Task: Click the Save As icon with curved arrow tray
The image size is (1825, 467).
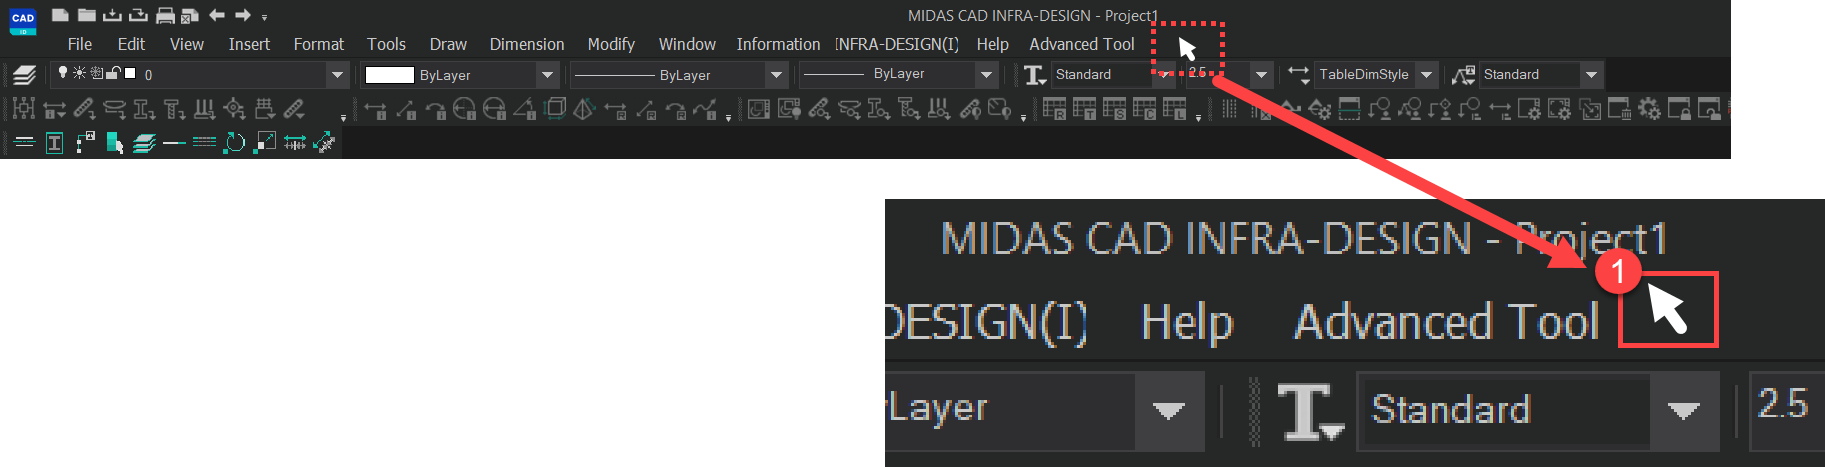Action: point(139,15)
